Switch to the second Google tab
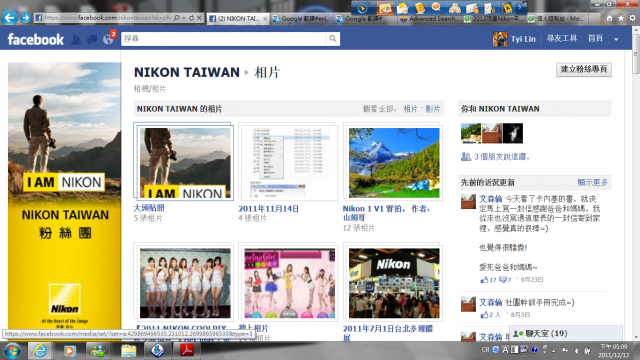The height and width of the screenshot is (360, 640). [365, 19]
